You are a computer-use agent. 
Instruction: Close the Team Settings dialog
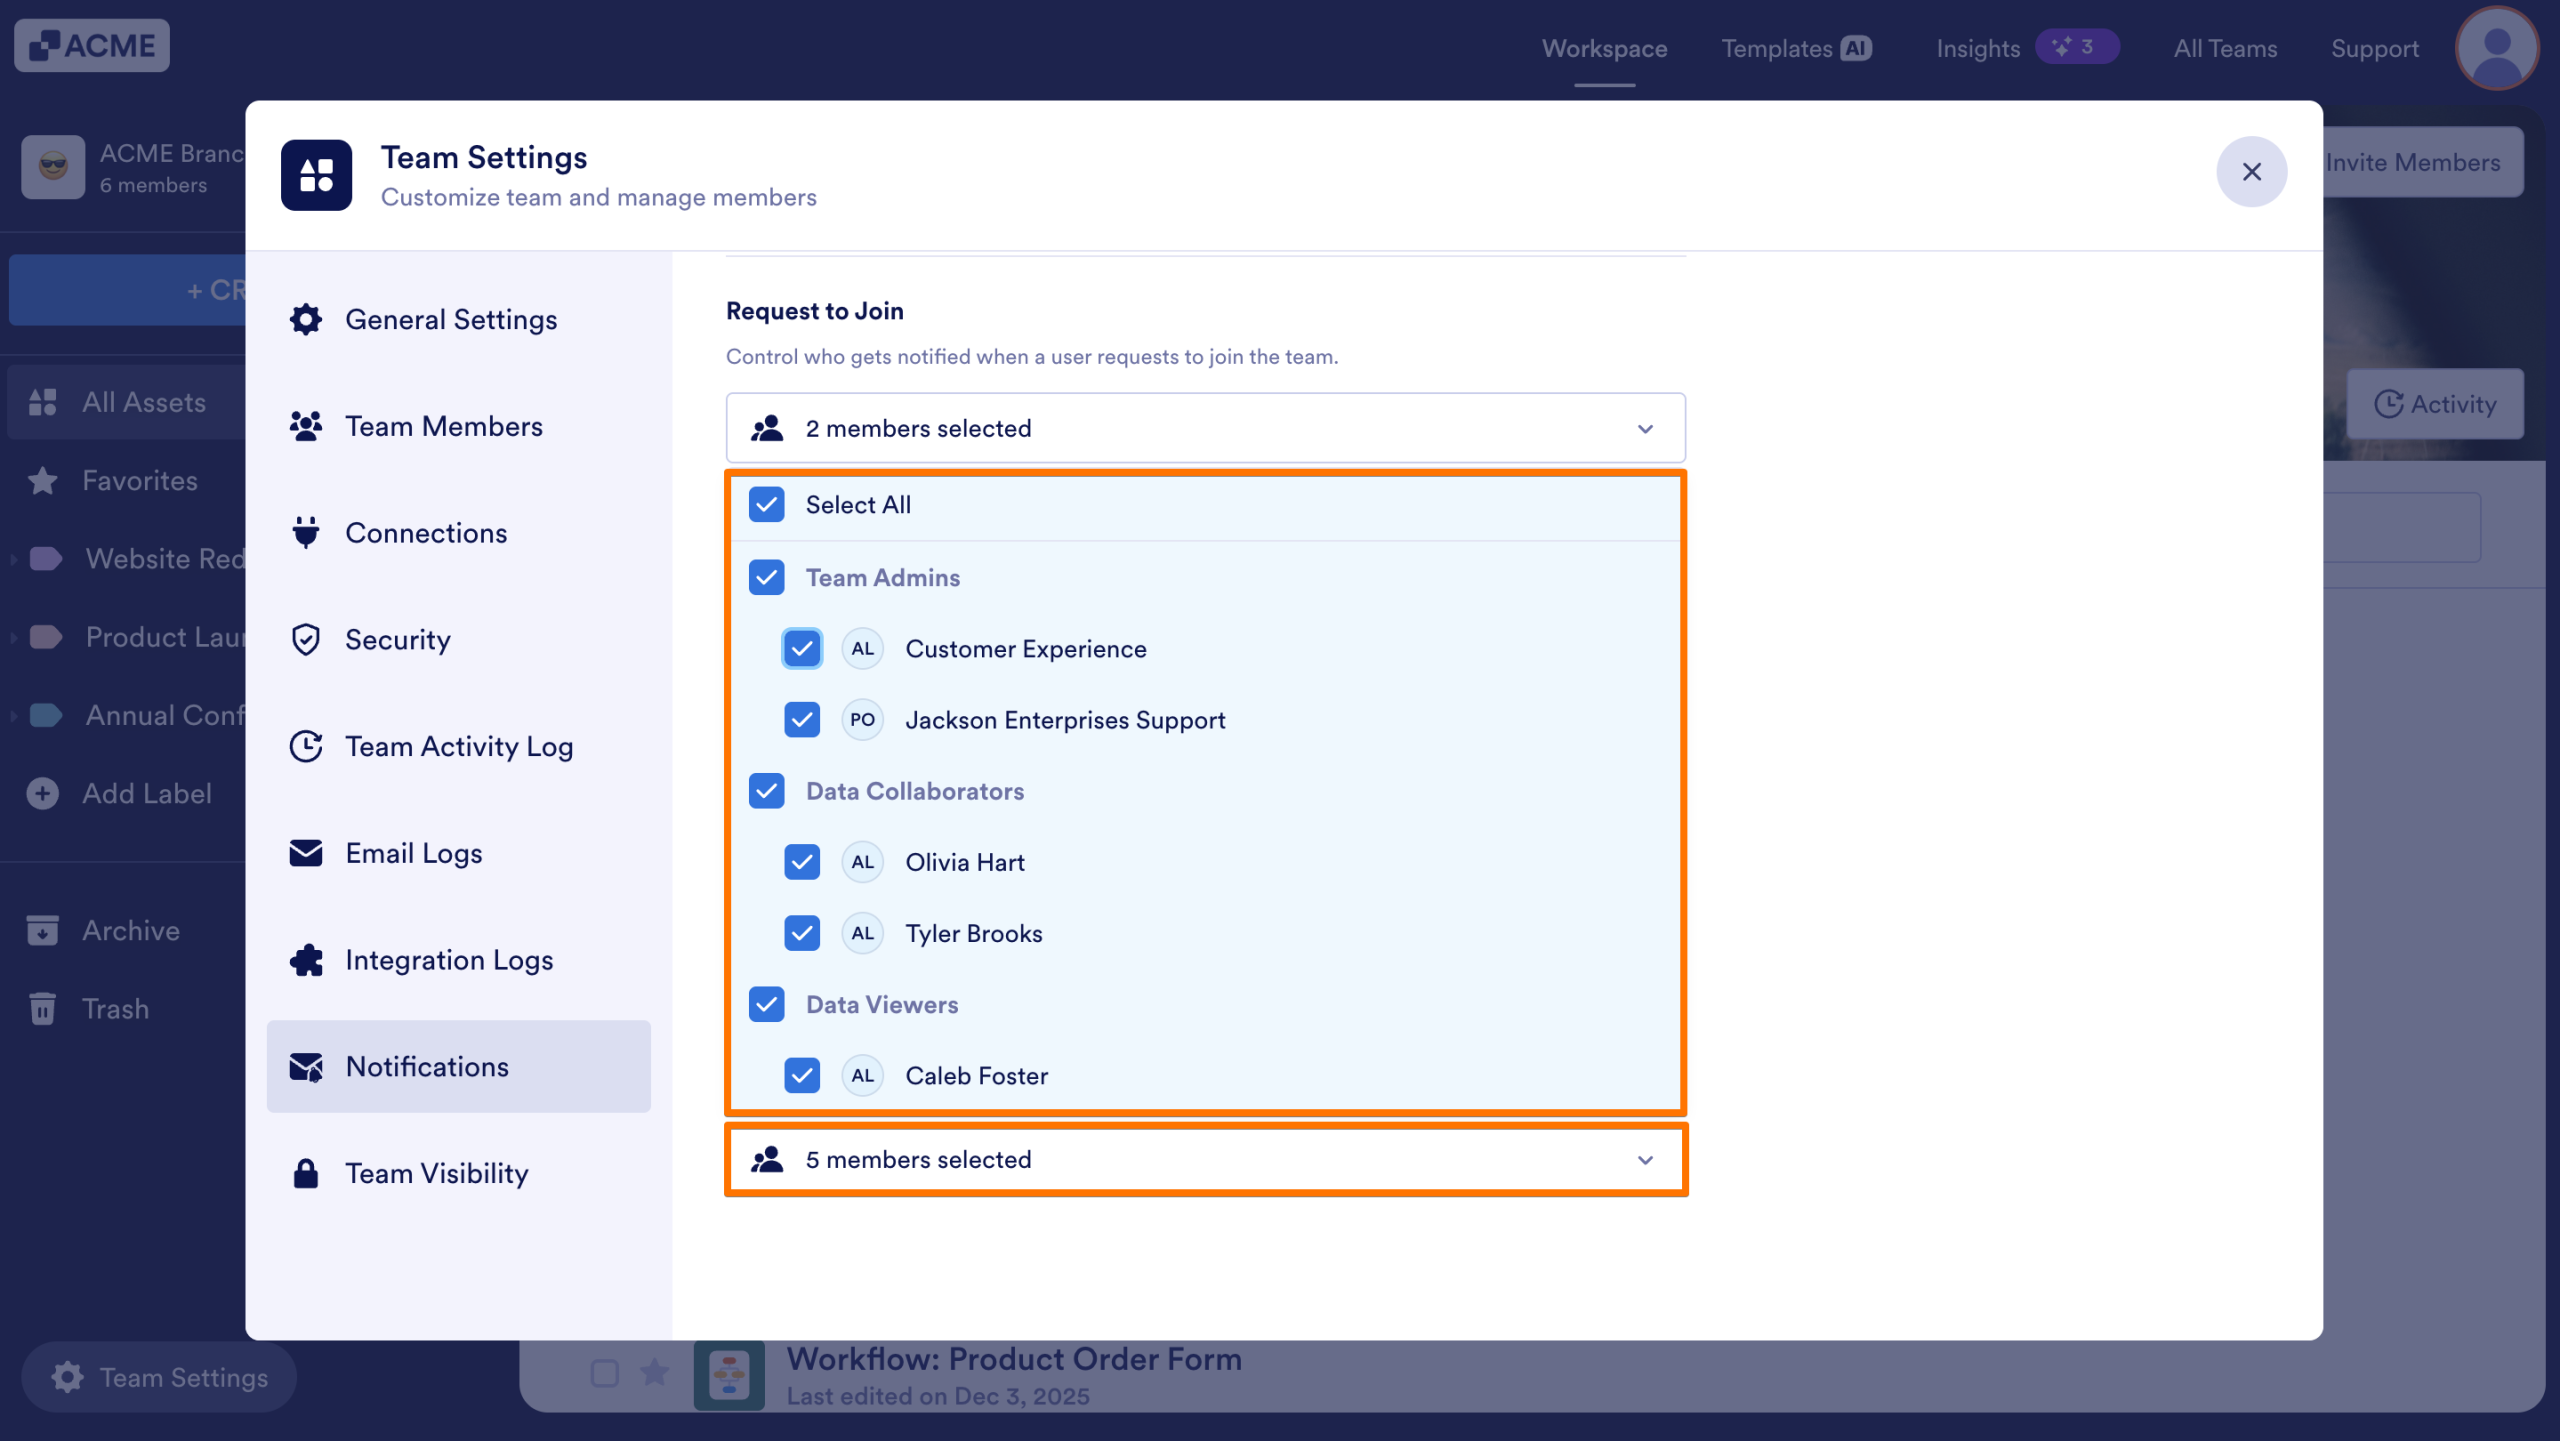coord(2251,172)
